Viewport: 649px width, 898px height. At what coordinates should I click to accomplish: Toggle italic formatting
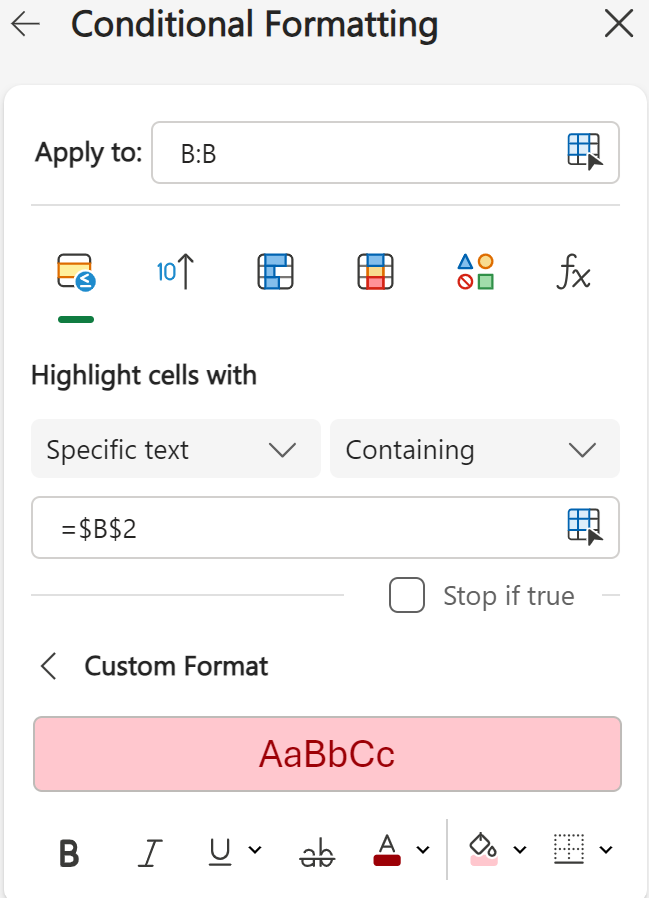pos(150,852)
